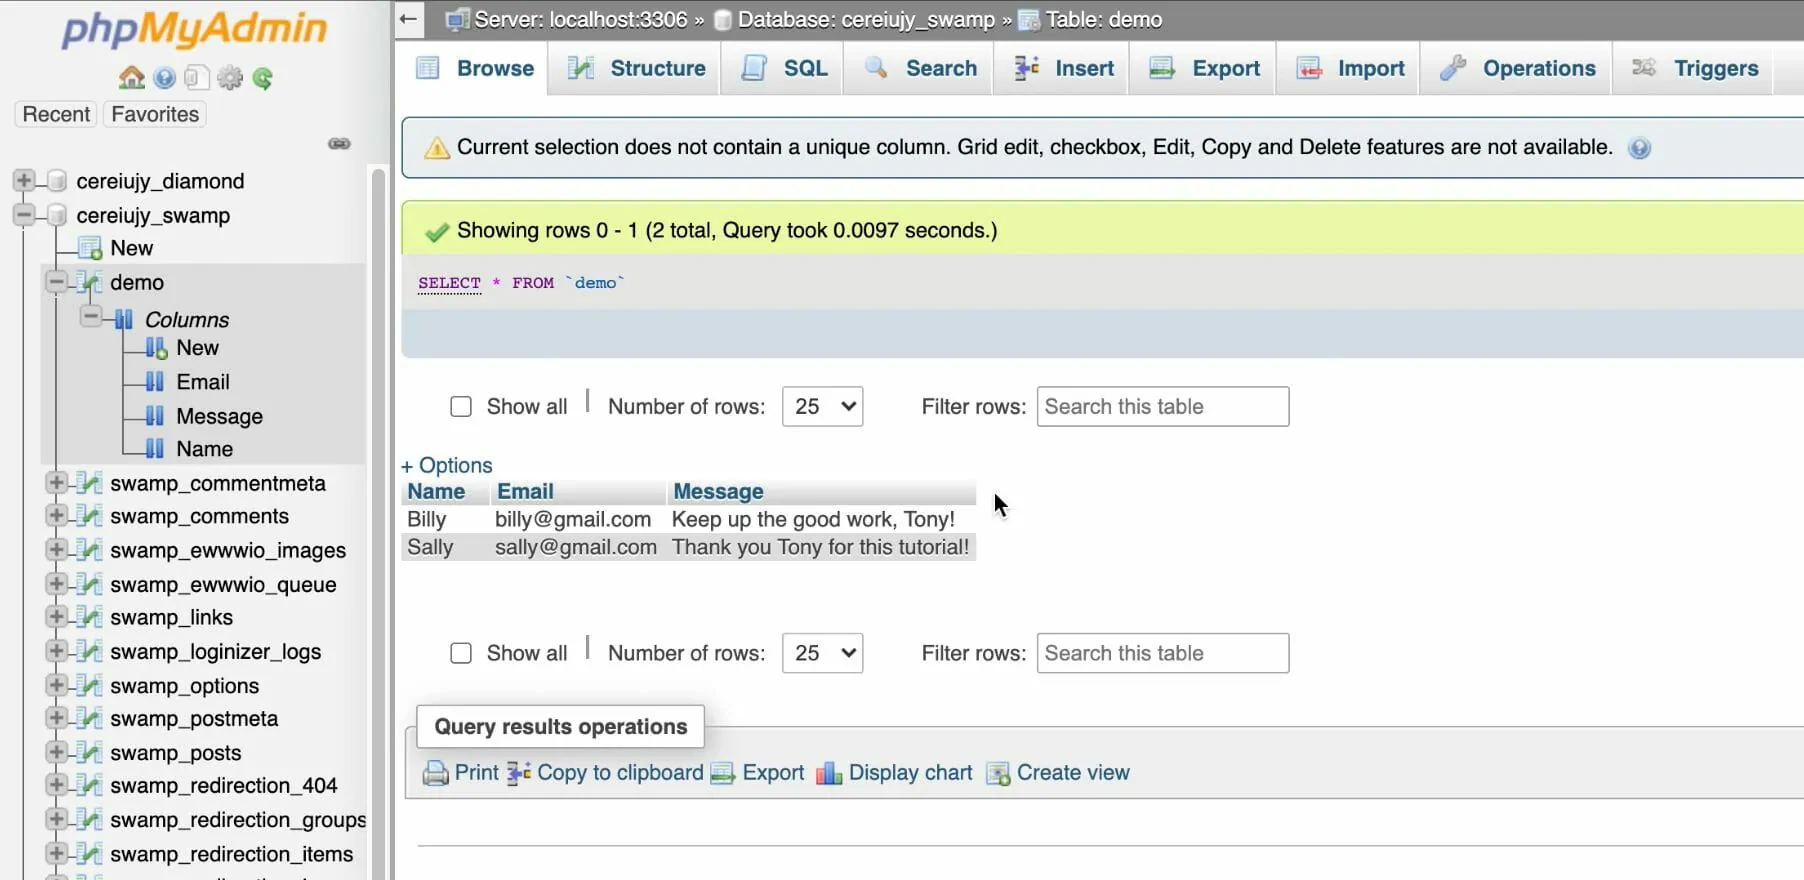Image resolution: width=1804 pixels, height=880 pixels.
Task: Click the upper Filter rows search field
Action: tap(1162, 407)
